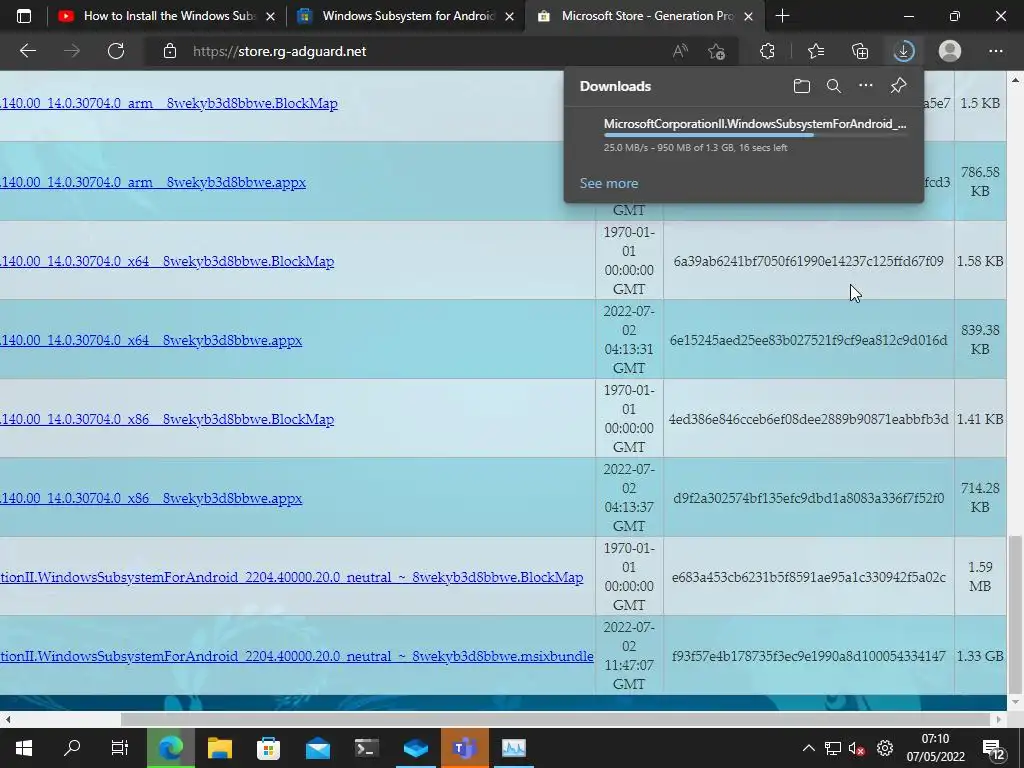Download the x86 appx file link
Viewport: 1024px width, 768px height.
click(x=151, y=498)
